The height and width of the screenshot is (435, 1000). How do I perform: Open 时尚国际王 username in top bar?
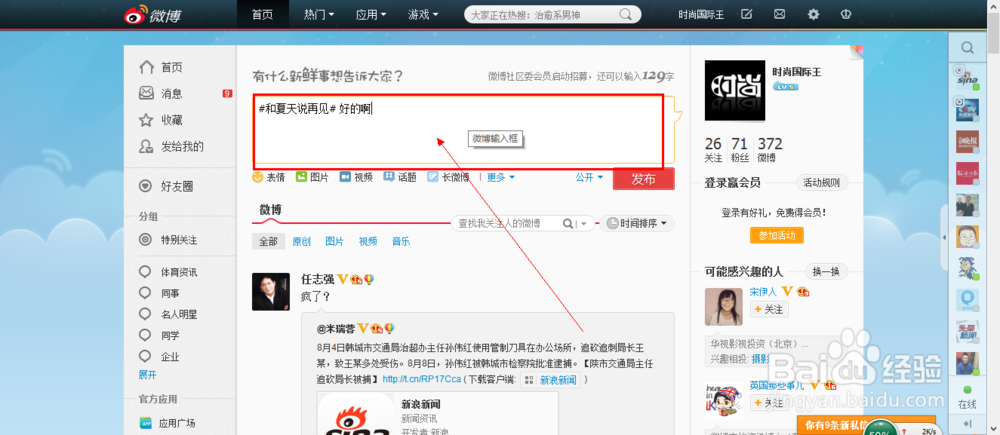701,14
